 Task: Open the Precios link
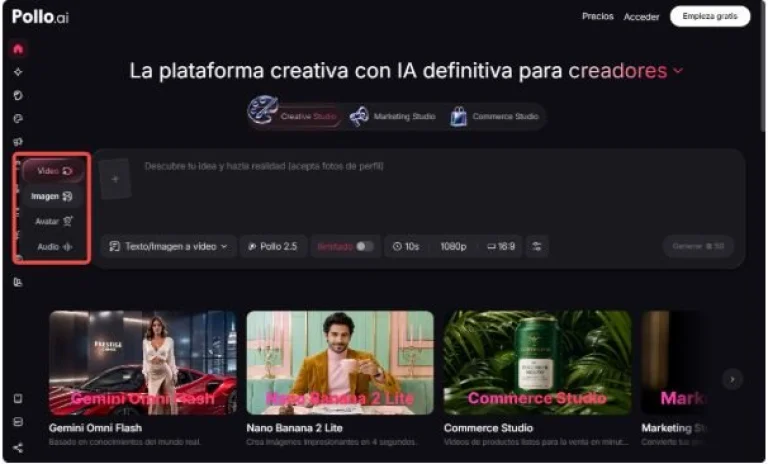598,16
